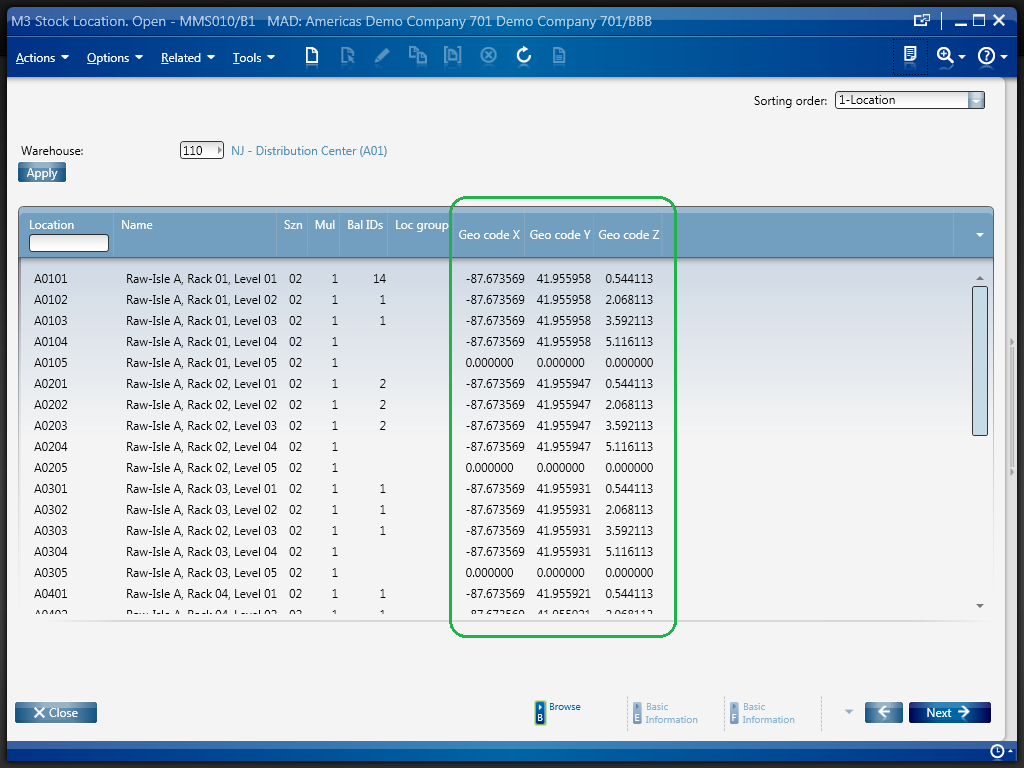This screenshot has width=1024, height=768.
Task: Click the Close button at bottom left
Action: (x=56, y=712)
